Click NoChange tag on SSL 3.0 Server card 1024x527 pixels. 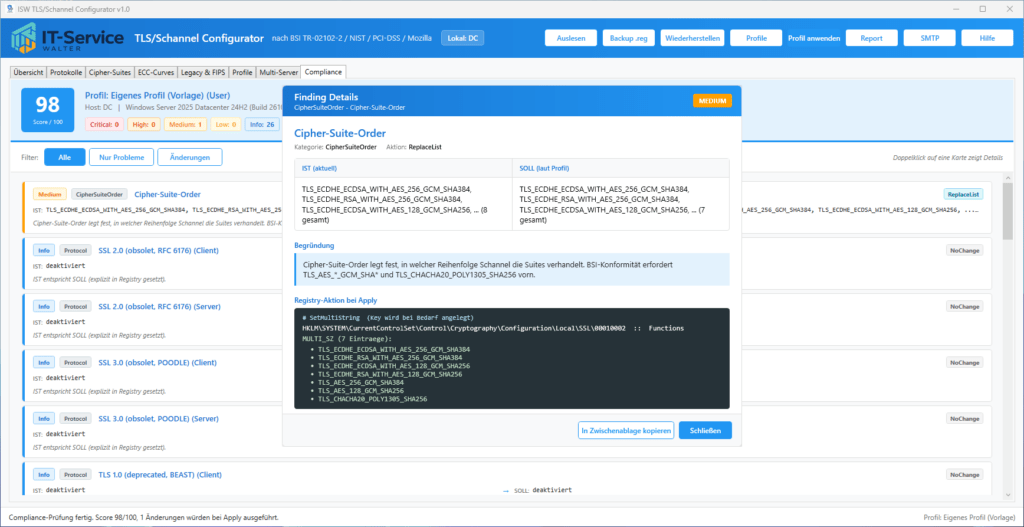point(965,419)
